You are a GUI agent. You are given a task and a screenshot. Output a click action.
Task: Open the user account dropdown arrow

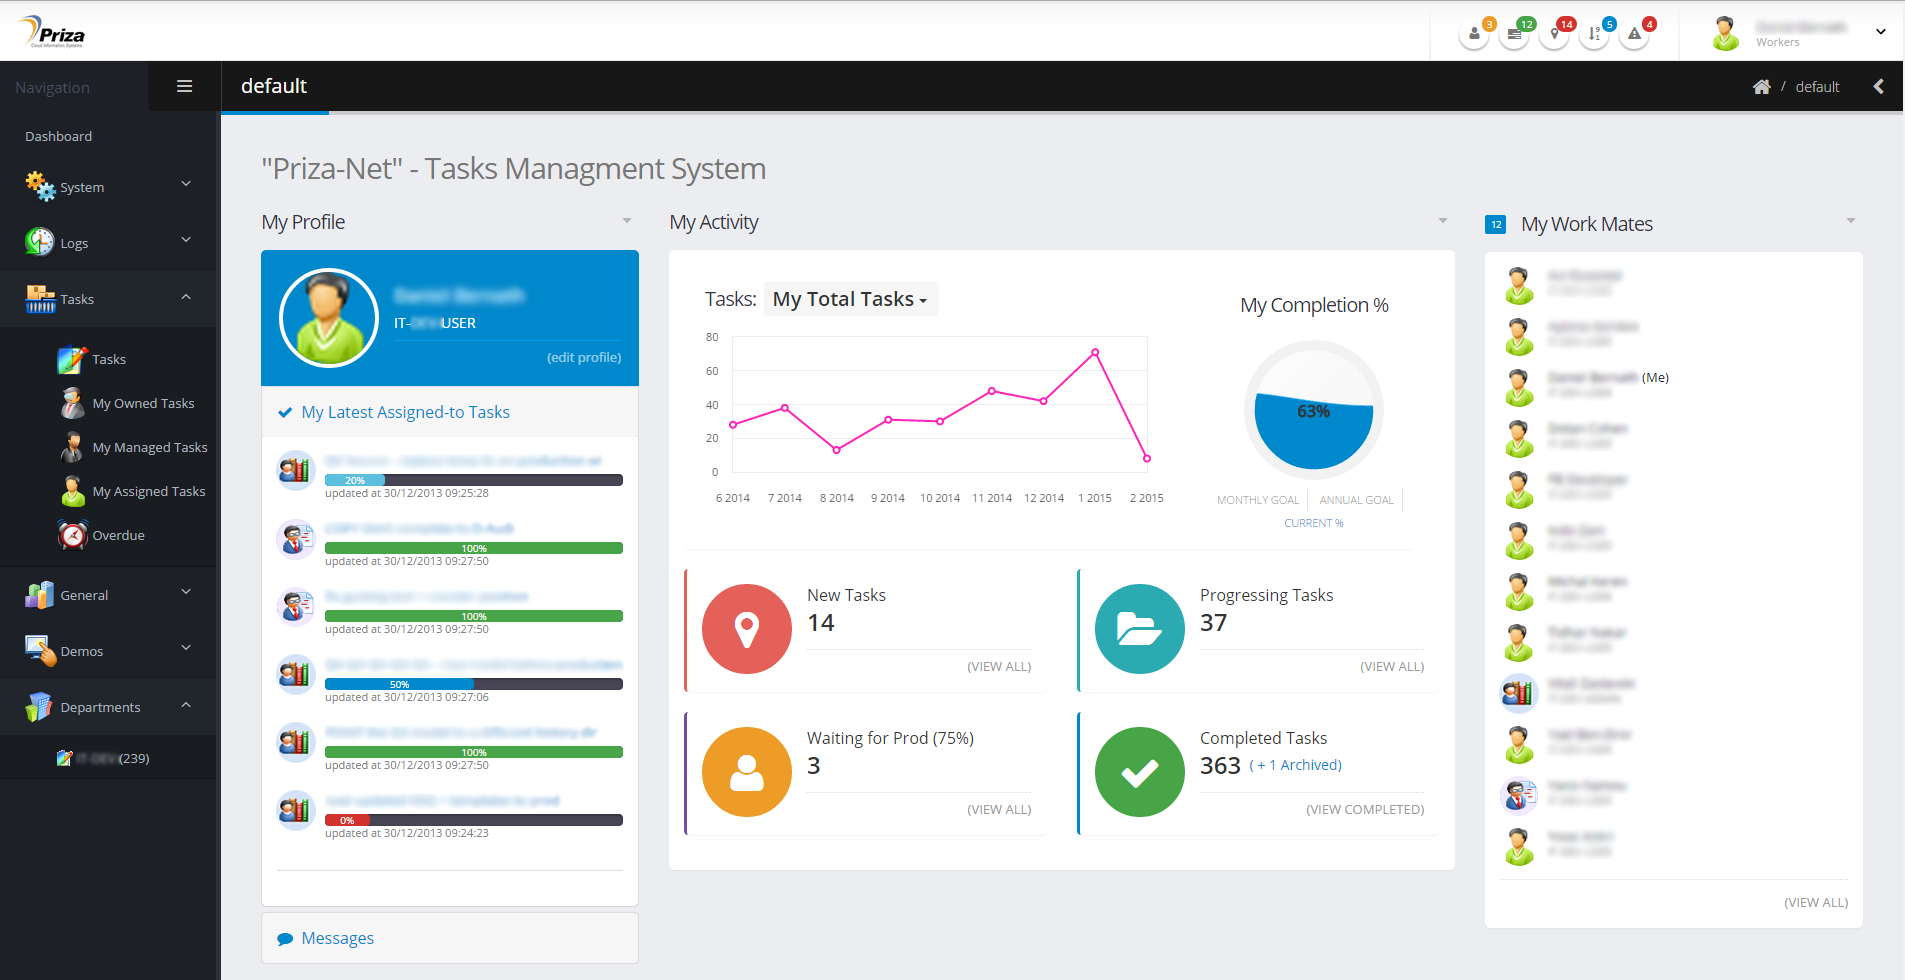coord(1880,32)
